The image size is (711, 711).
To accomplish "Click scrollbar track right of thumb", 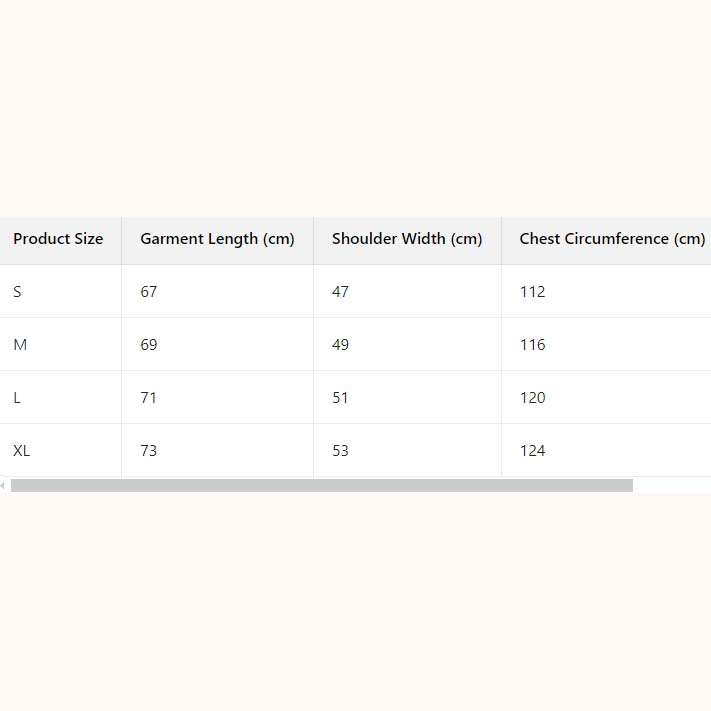I will click(x=672, y=486).
